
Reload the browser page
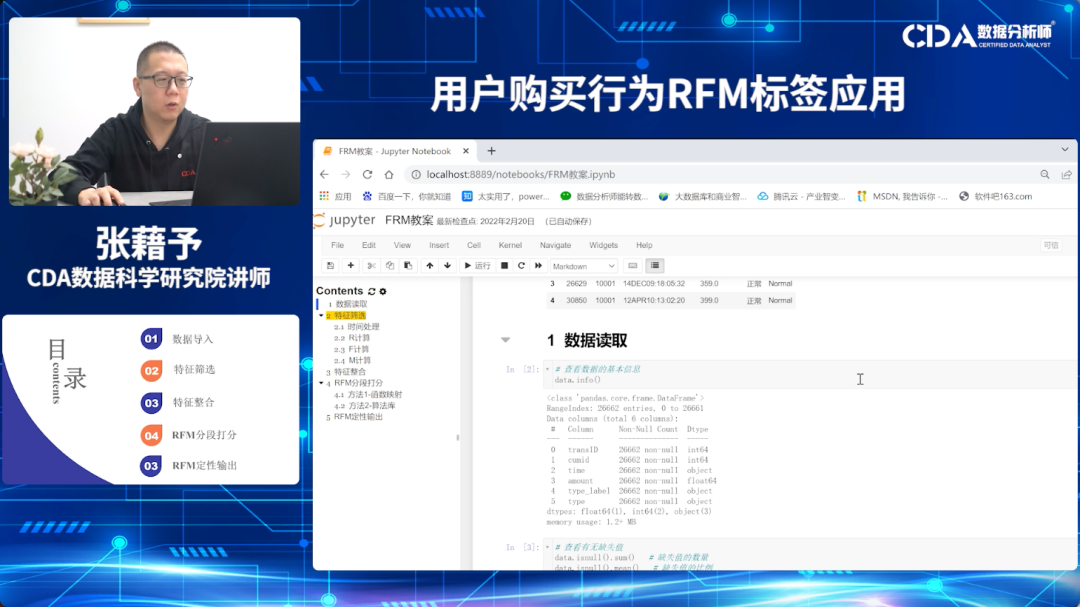(367, 174)
